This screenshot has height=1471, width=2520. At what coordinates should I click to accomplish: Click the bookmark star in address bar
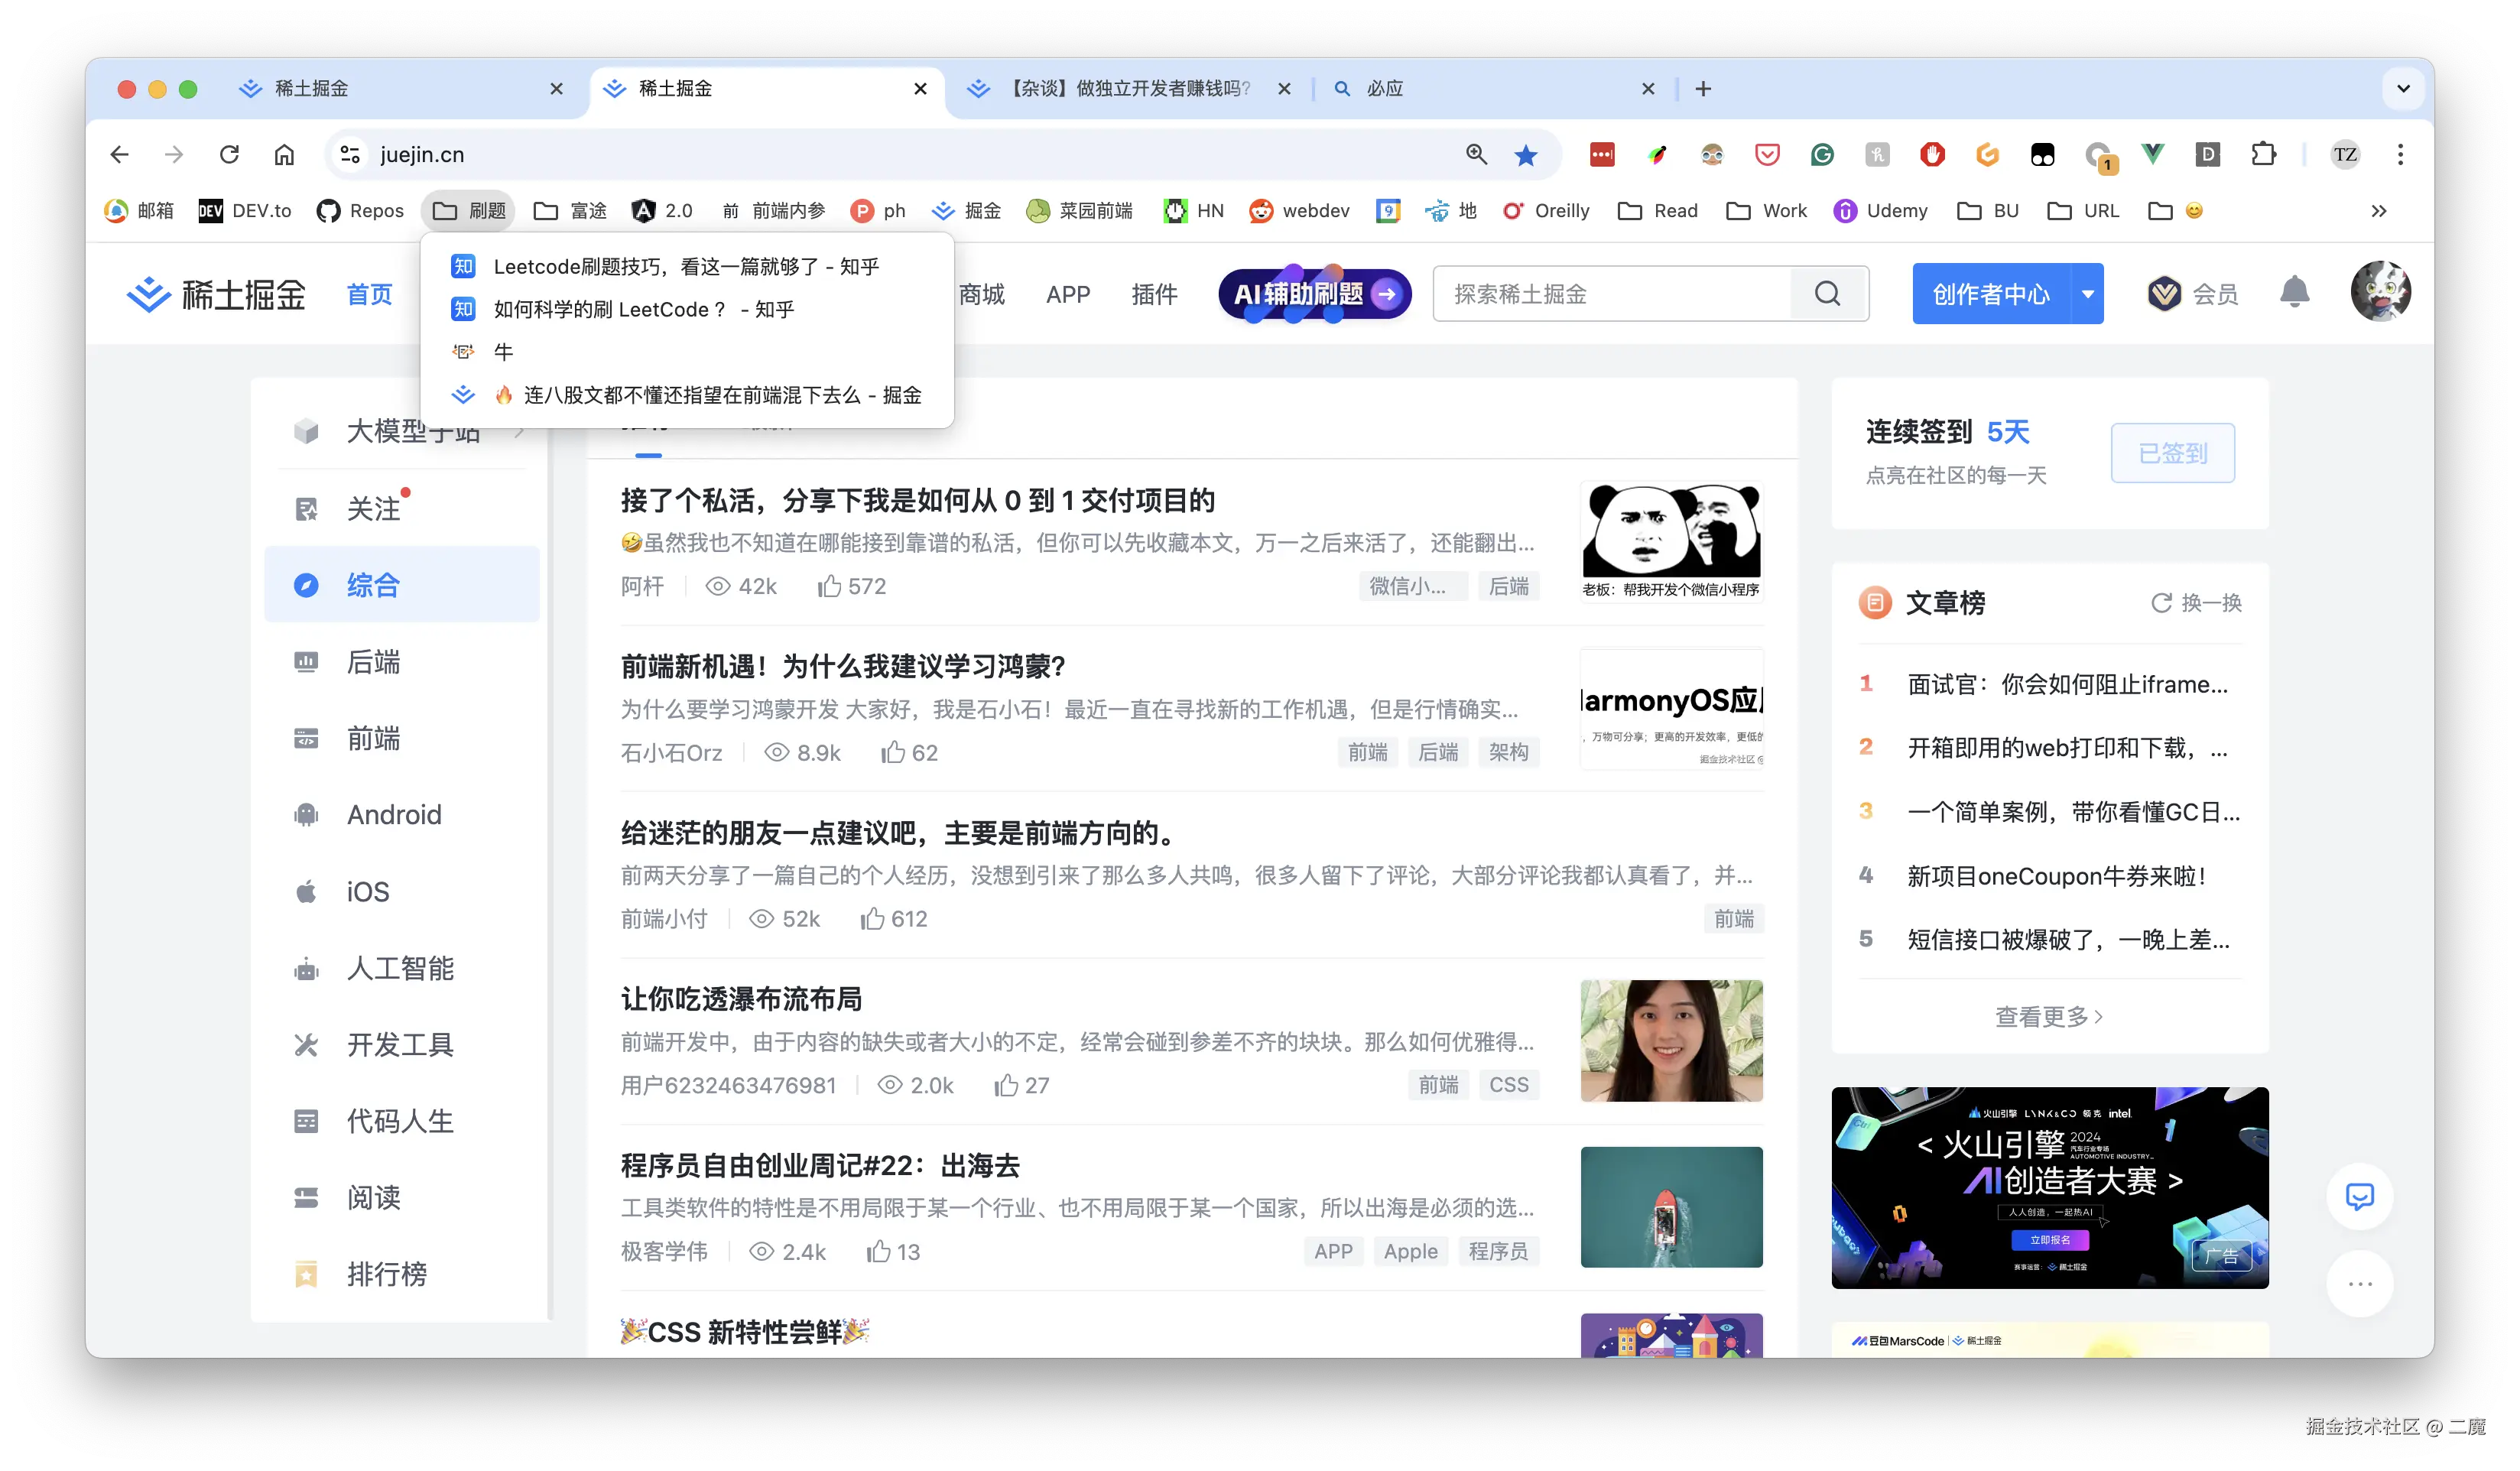[x=1525, y=155]
